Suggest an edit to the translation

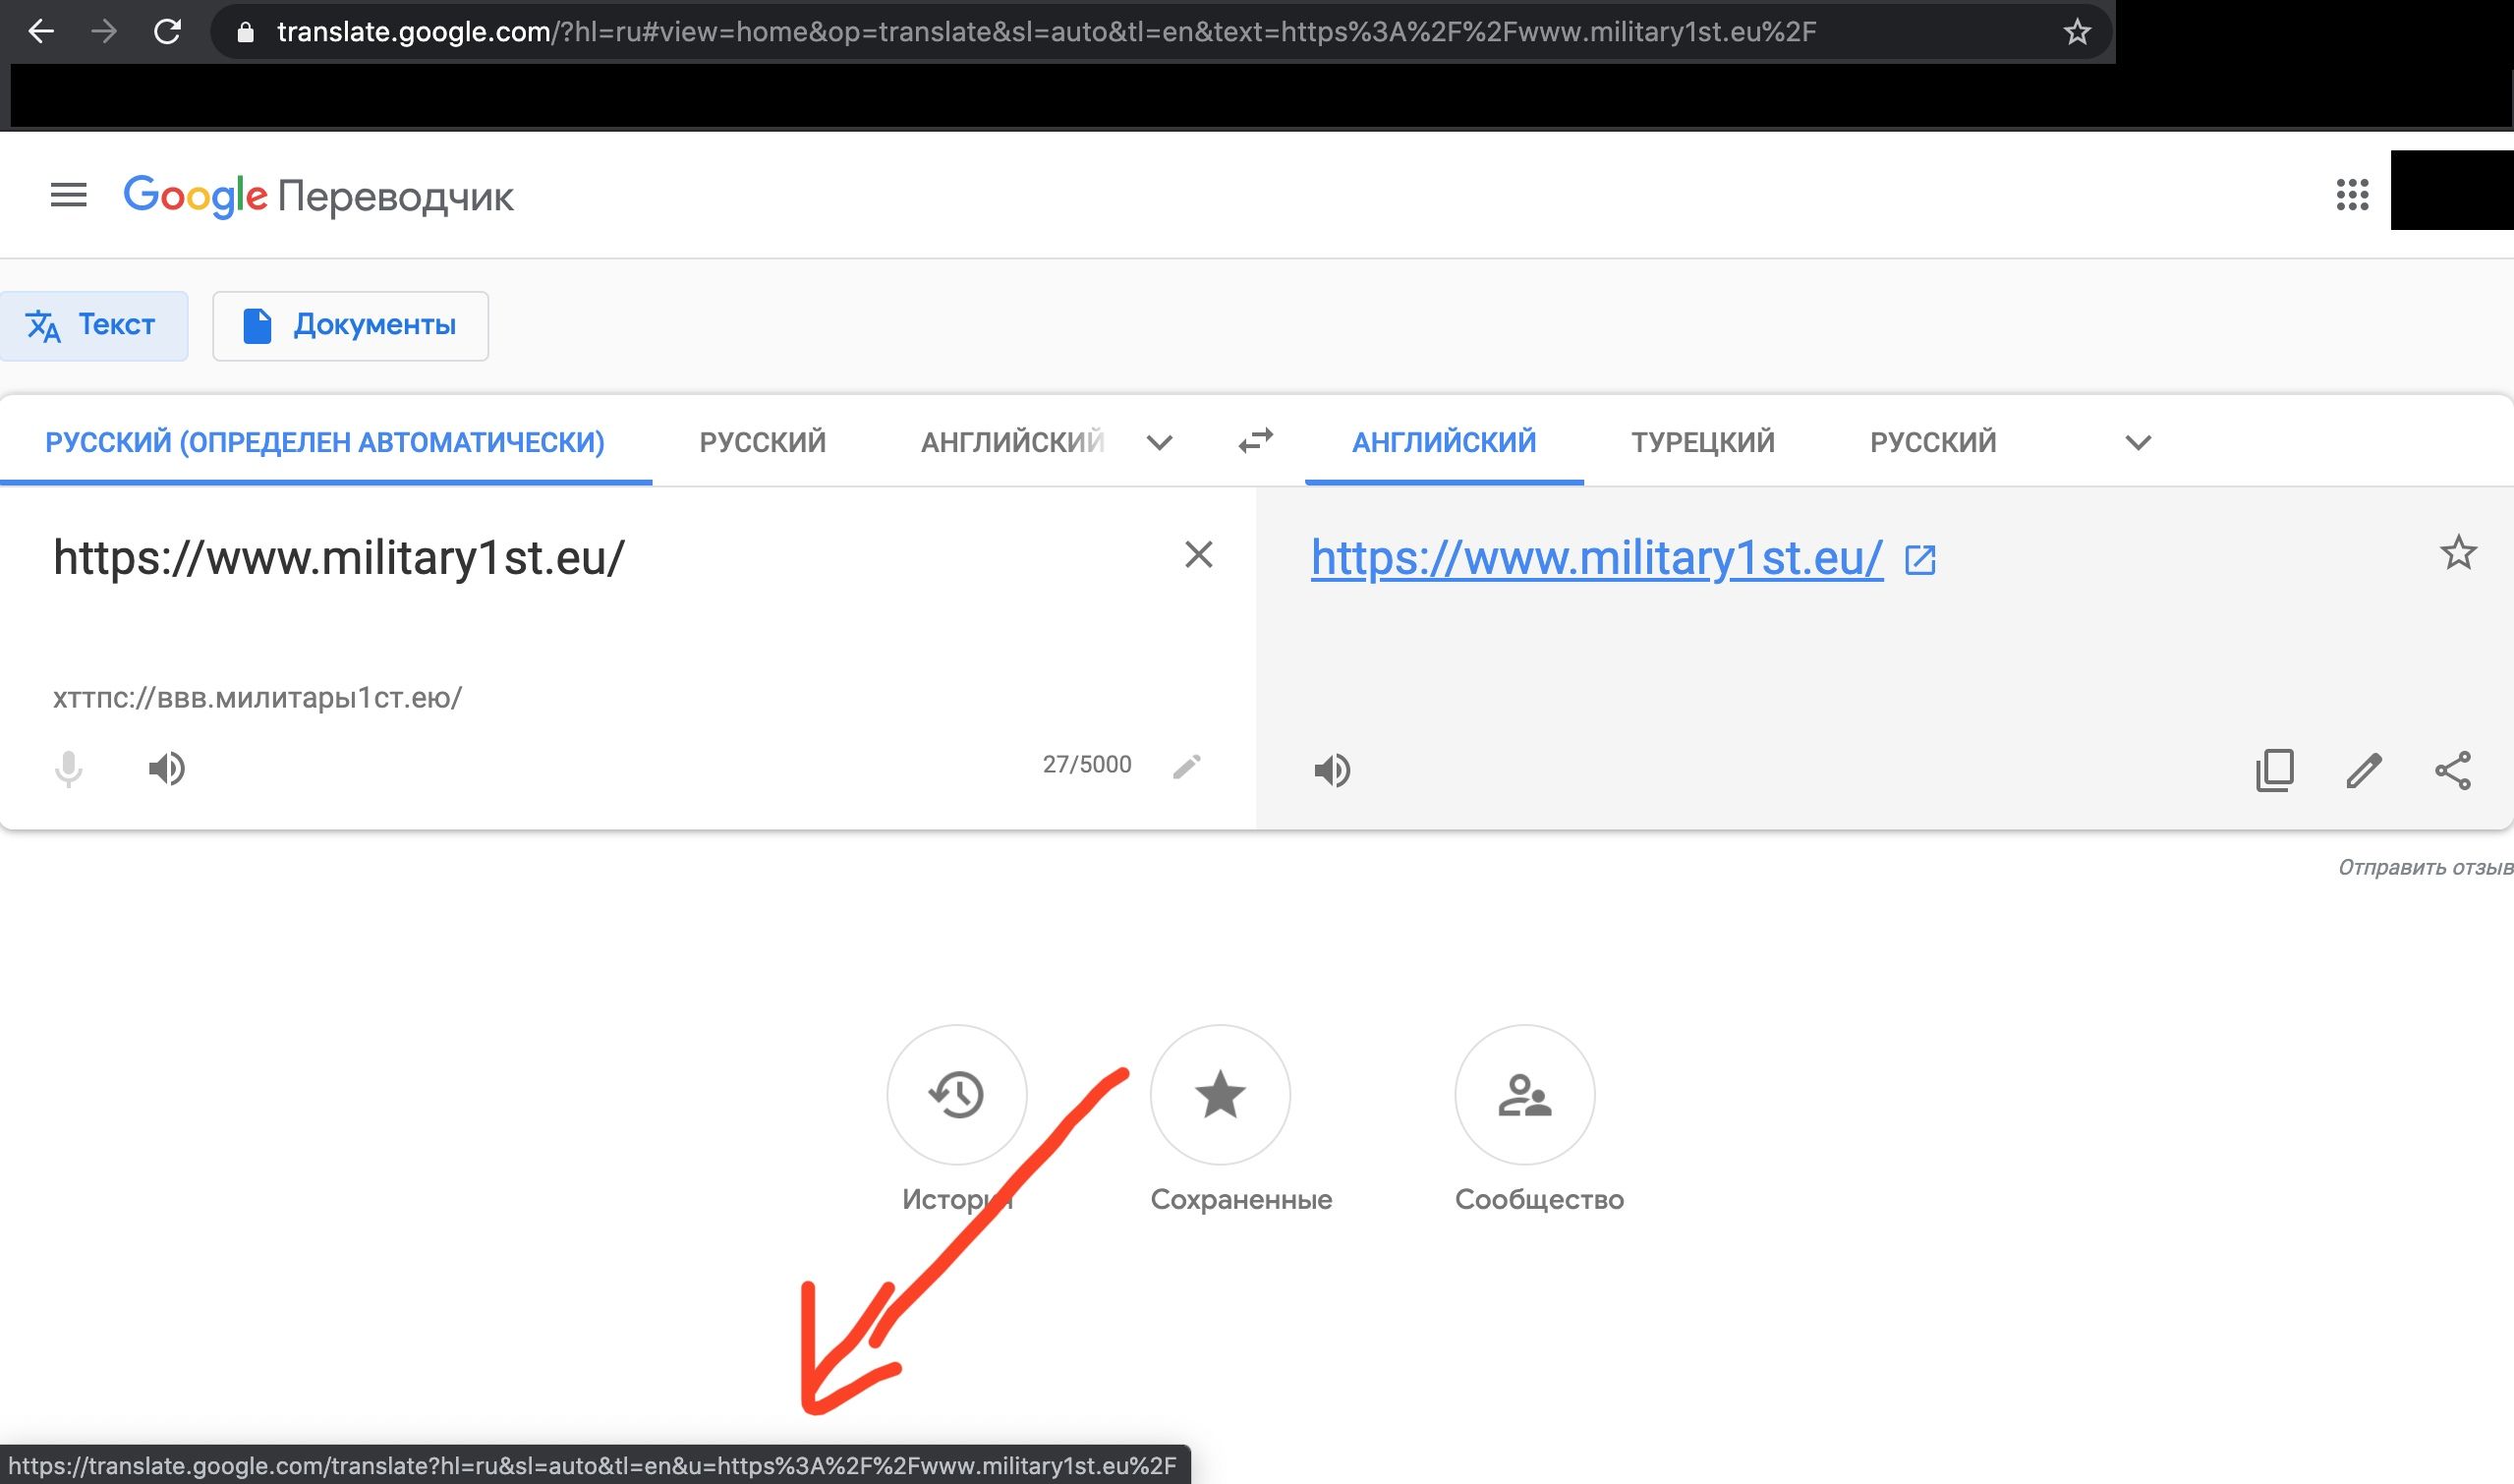coord(2364,770)
